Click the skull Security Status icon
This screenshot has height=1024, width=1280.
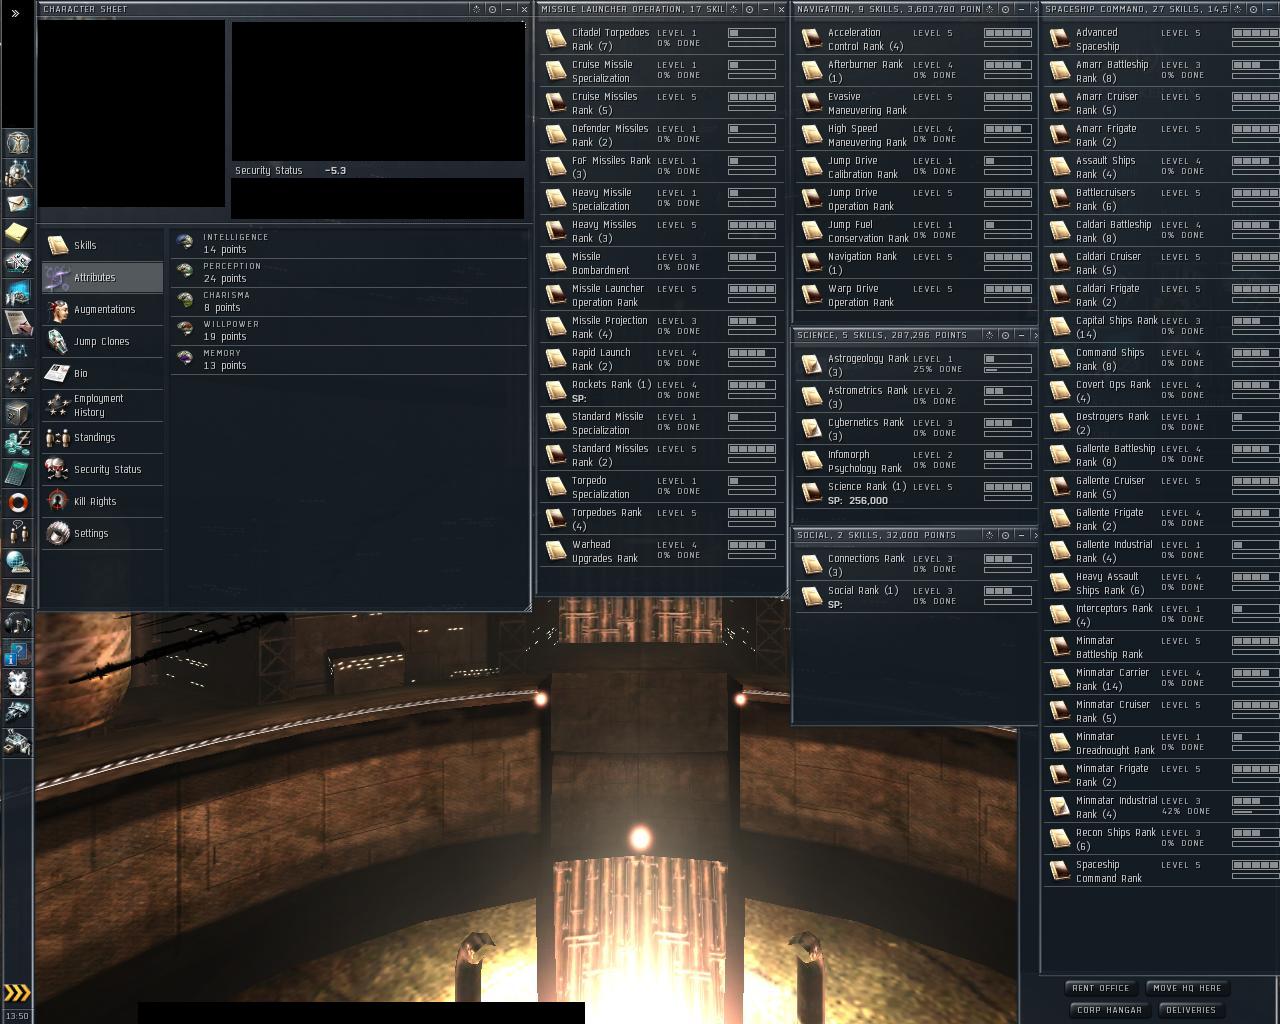pyautogui.click(x=58, y=469)
